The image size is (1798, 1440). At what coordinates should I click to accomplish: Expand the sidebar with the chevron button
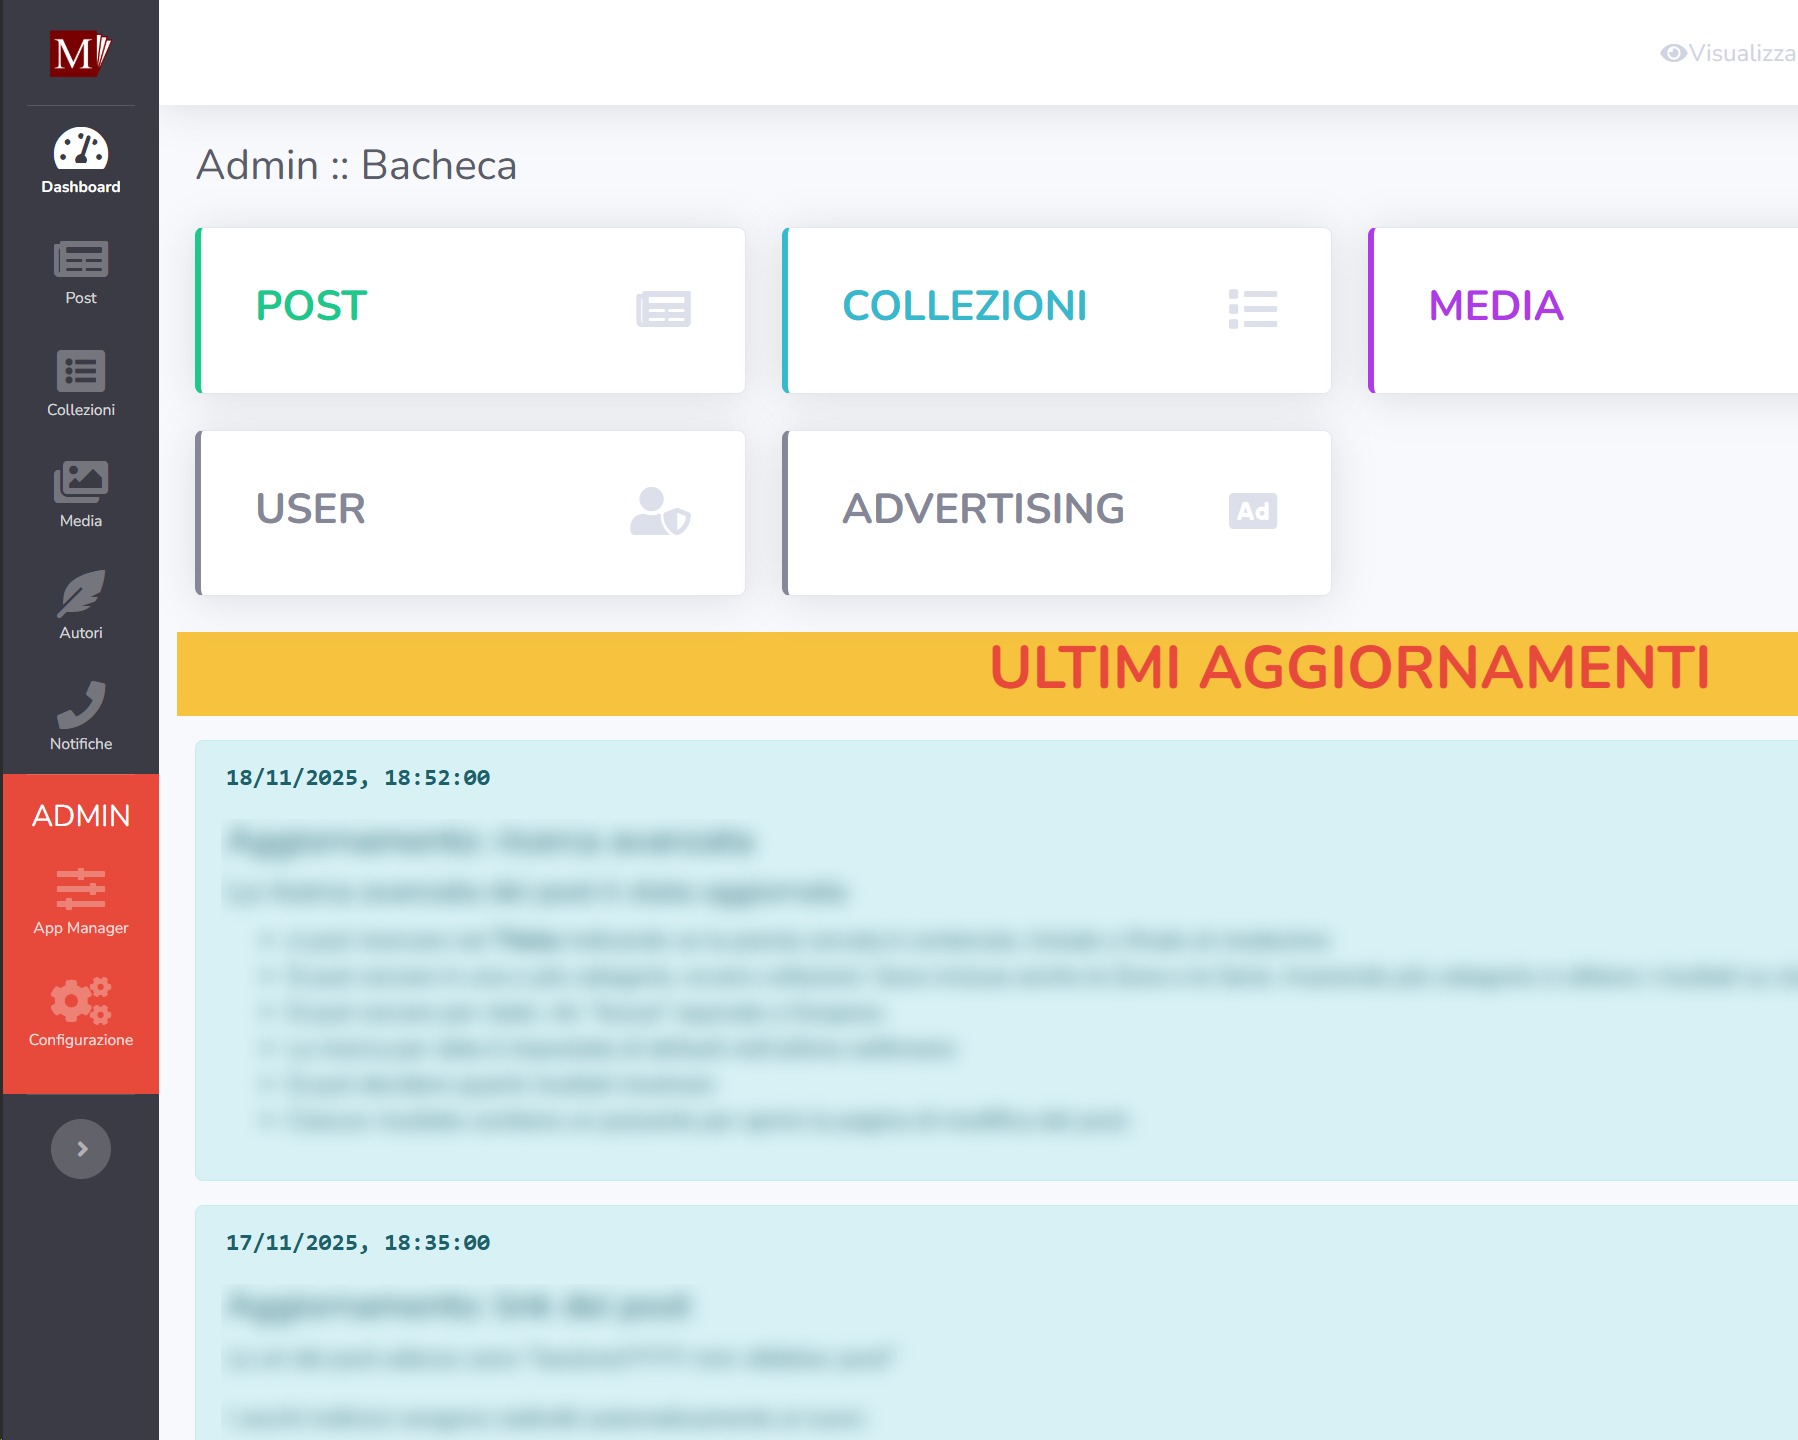[x=81, y=1149]
